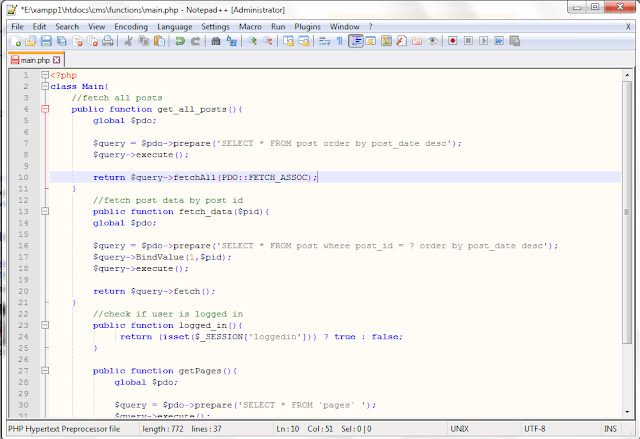This screenshot has width=640, height=439.
Task: Open Find with the binoculars icon
Action: 216,41
